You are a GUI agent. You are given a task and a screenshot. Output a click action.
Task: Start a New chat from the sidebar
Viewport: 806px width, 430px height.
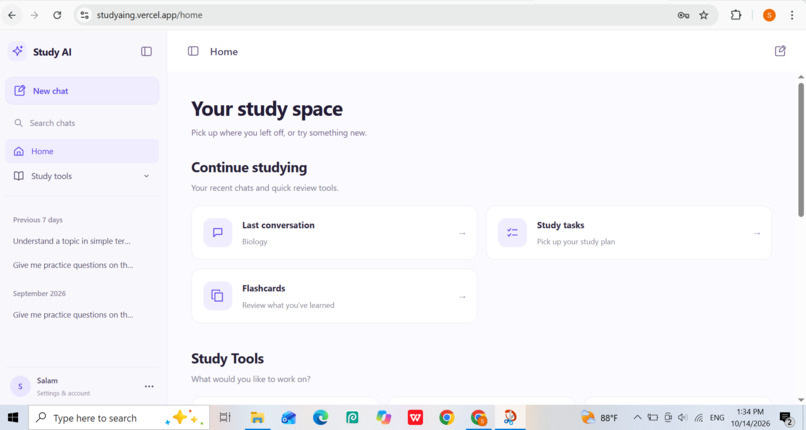(x=82, y=91)
